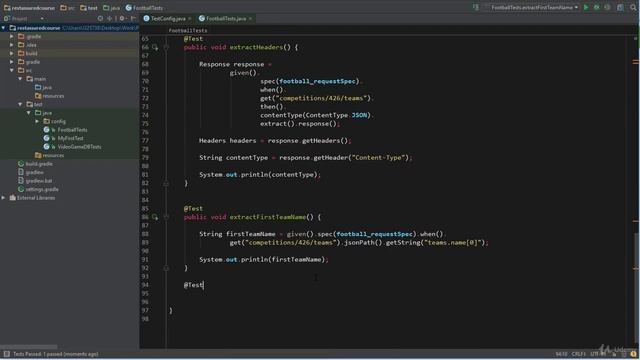This screenshot has width=640, height=360.
Task: Collapse all icon in Project panel
Action: point(109,18)
